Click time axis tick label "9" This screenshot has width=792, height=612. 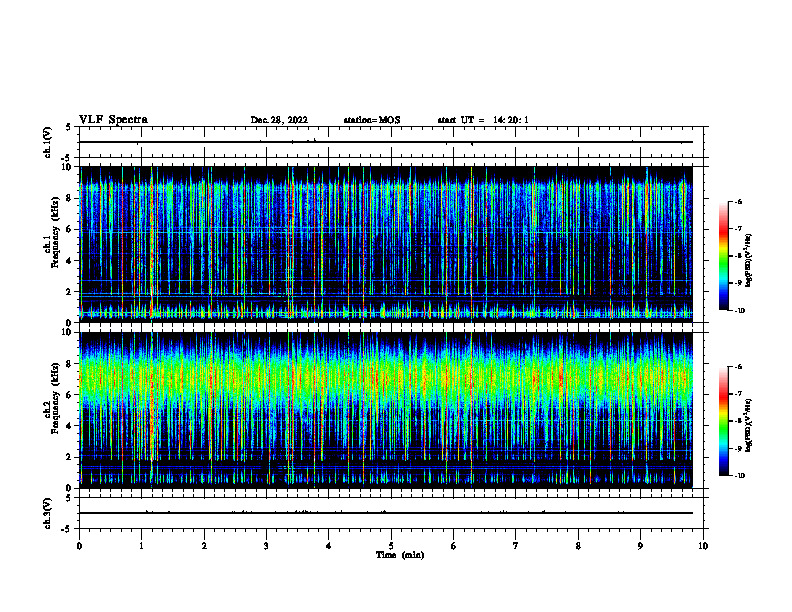[640, 546]
